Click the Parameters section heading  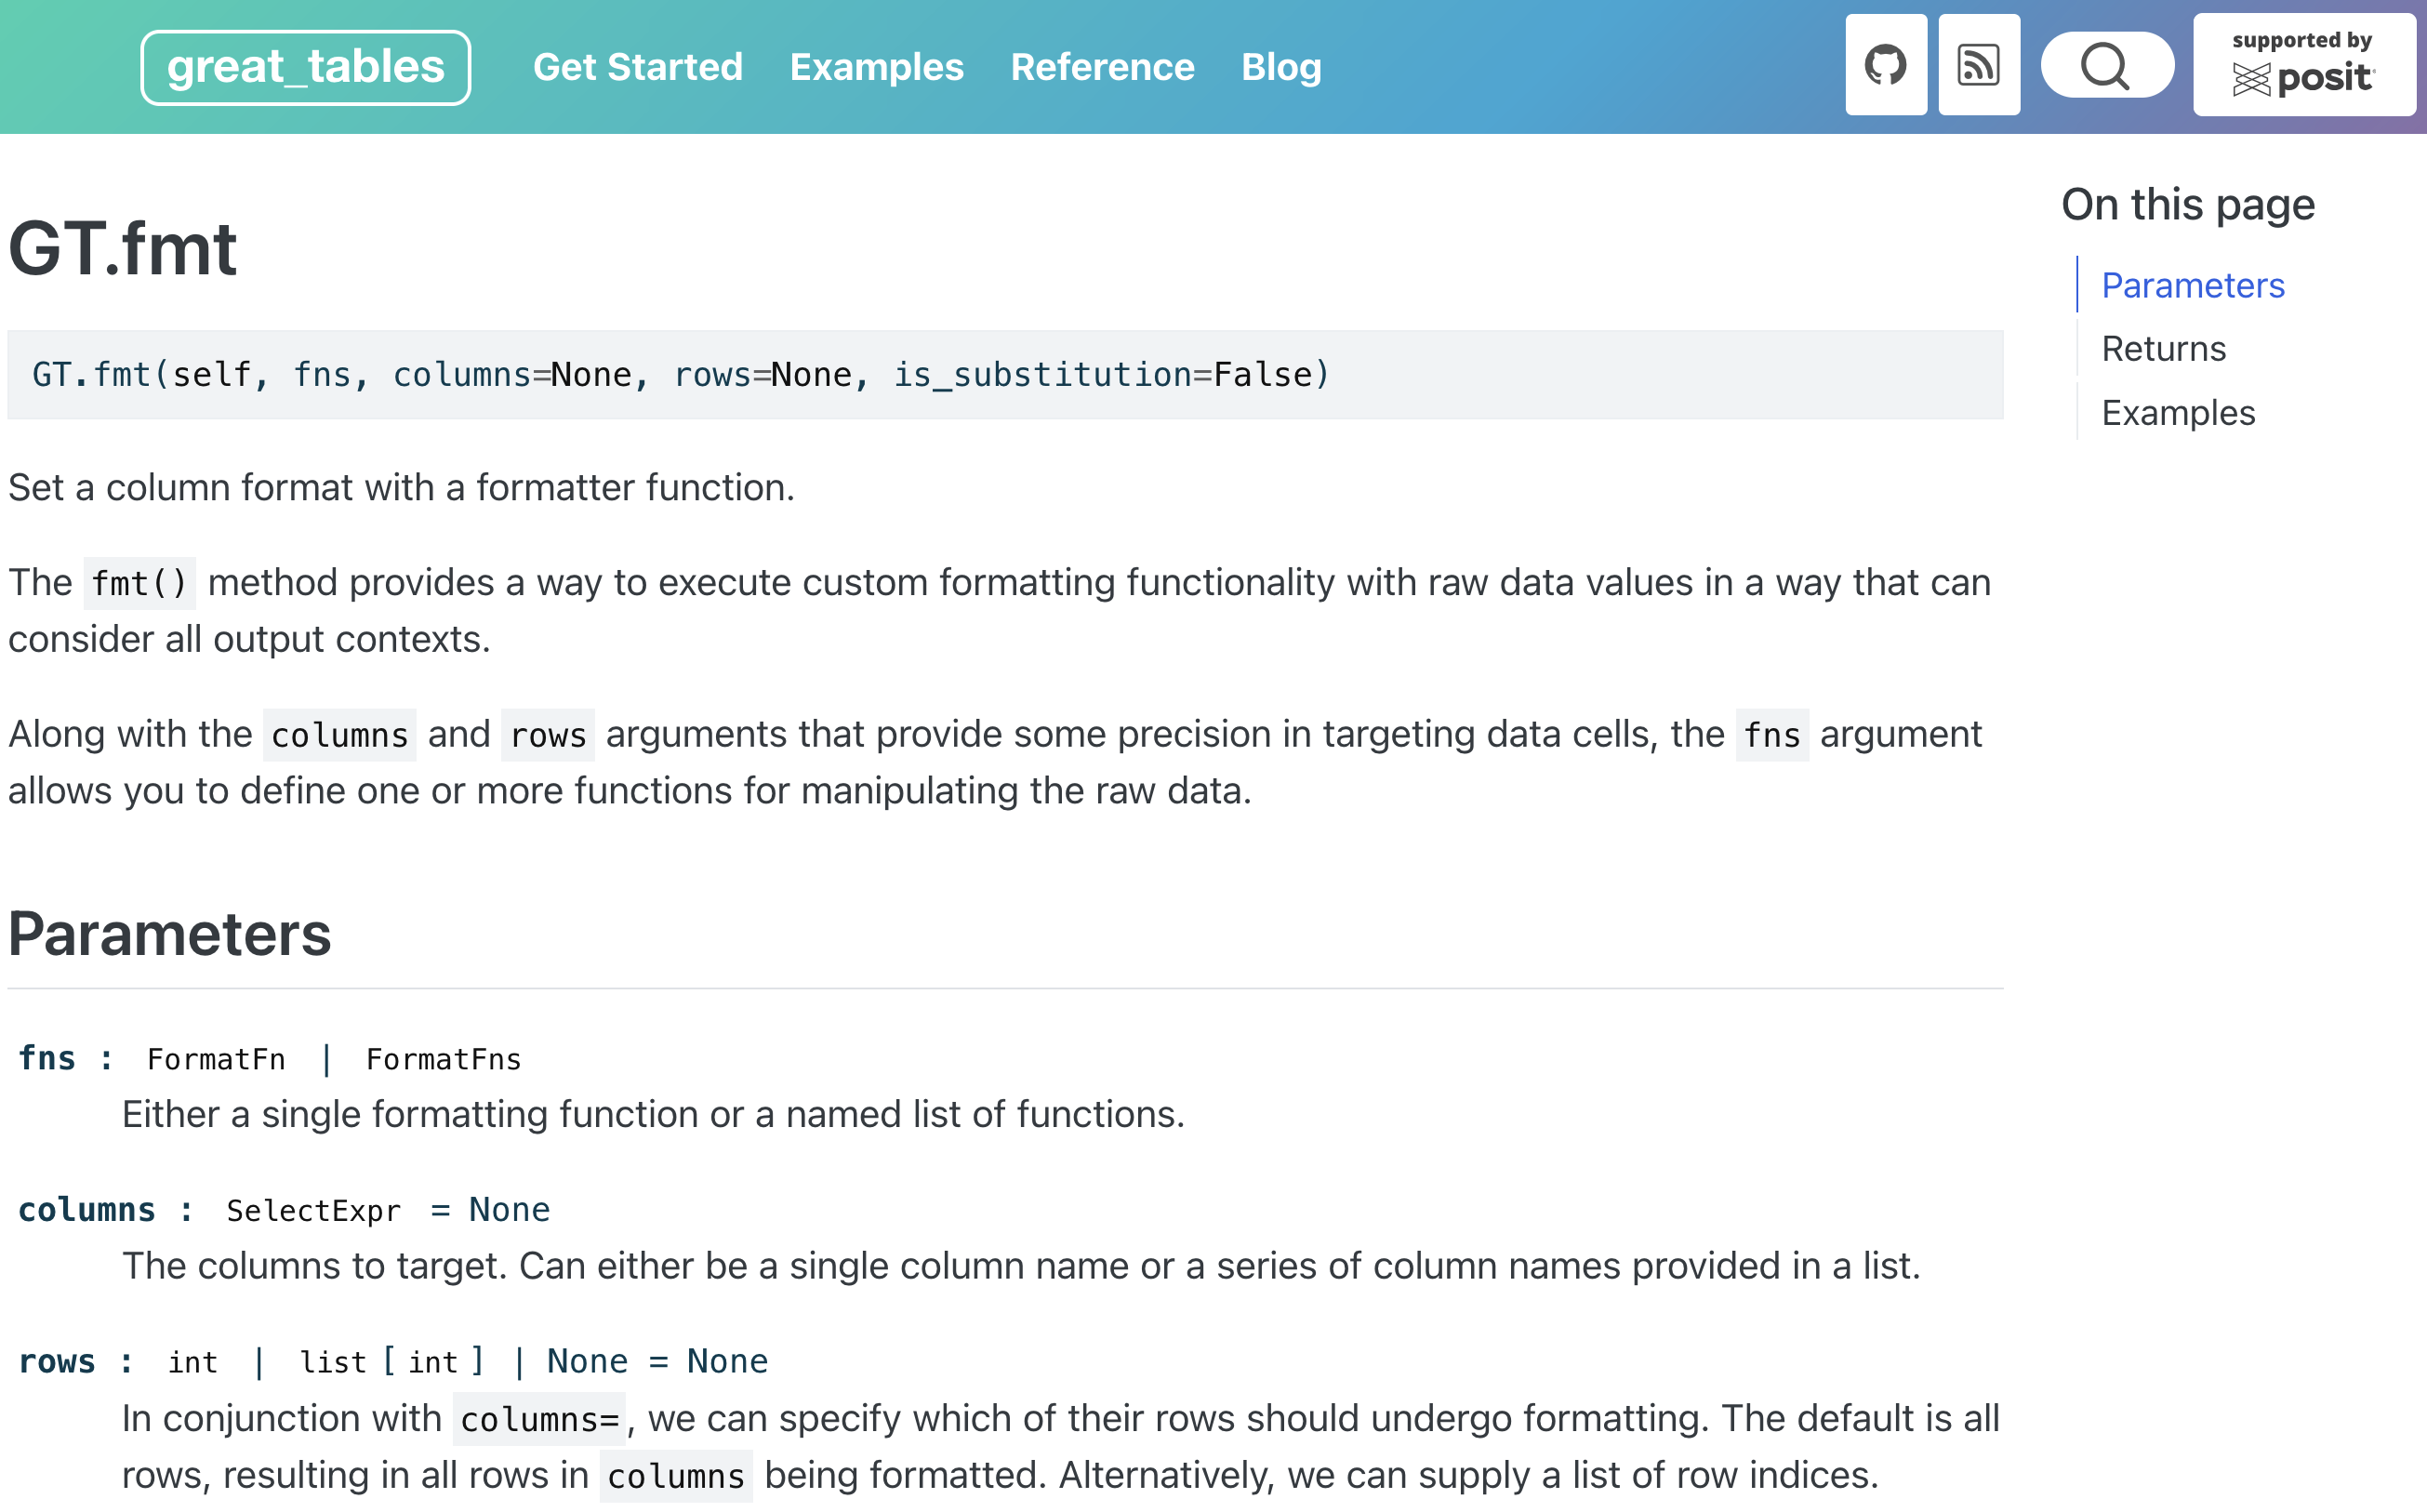170,934
